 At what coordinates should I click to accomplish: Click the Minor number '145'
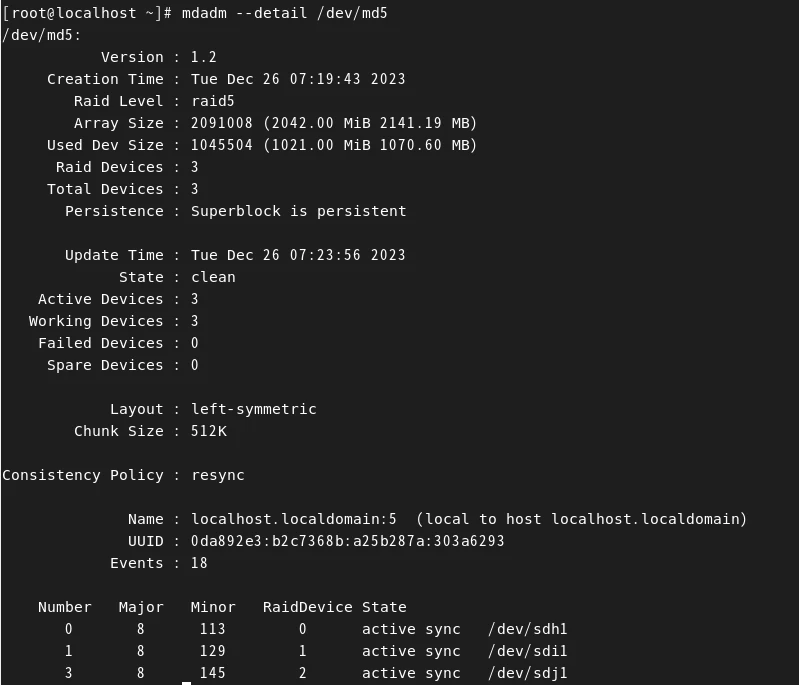[x=212, y=673]
